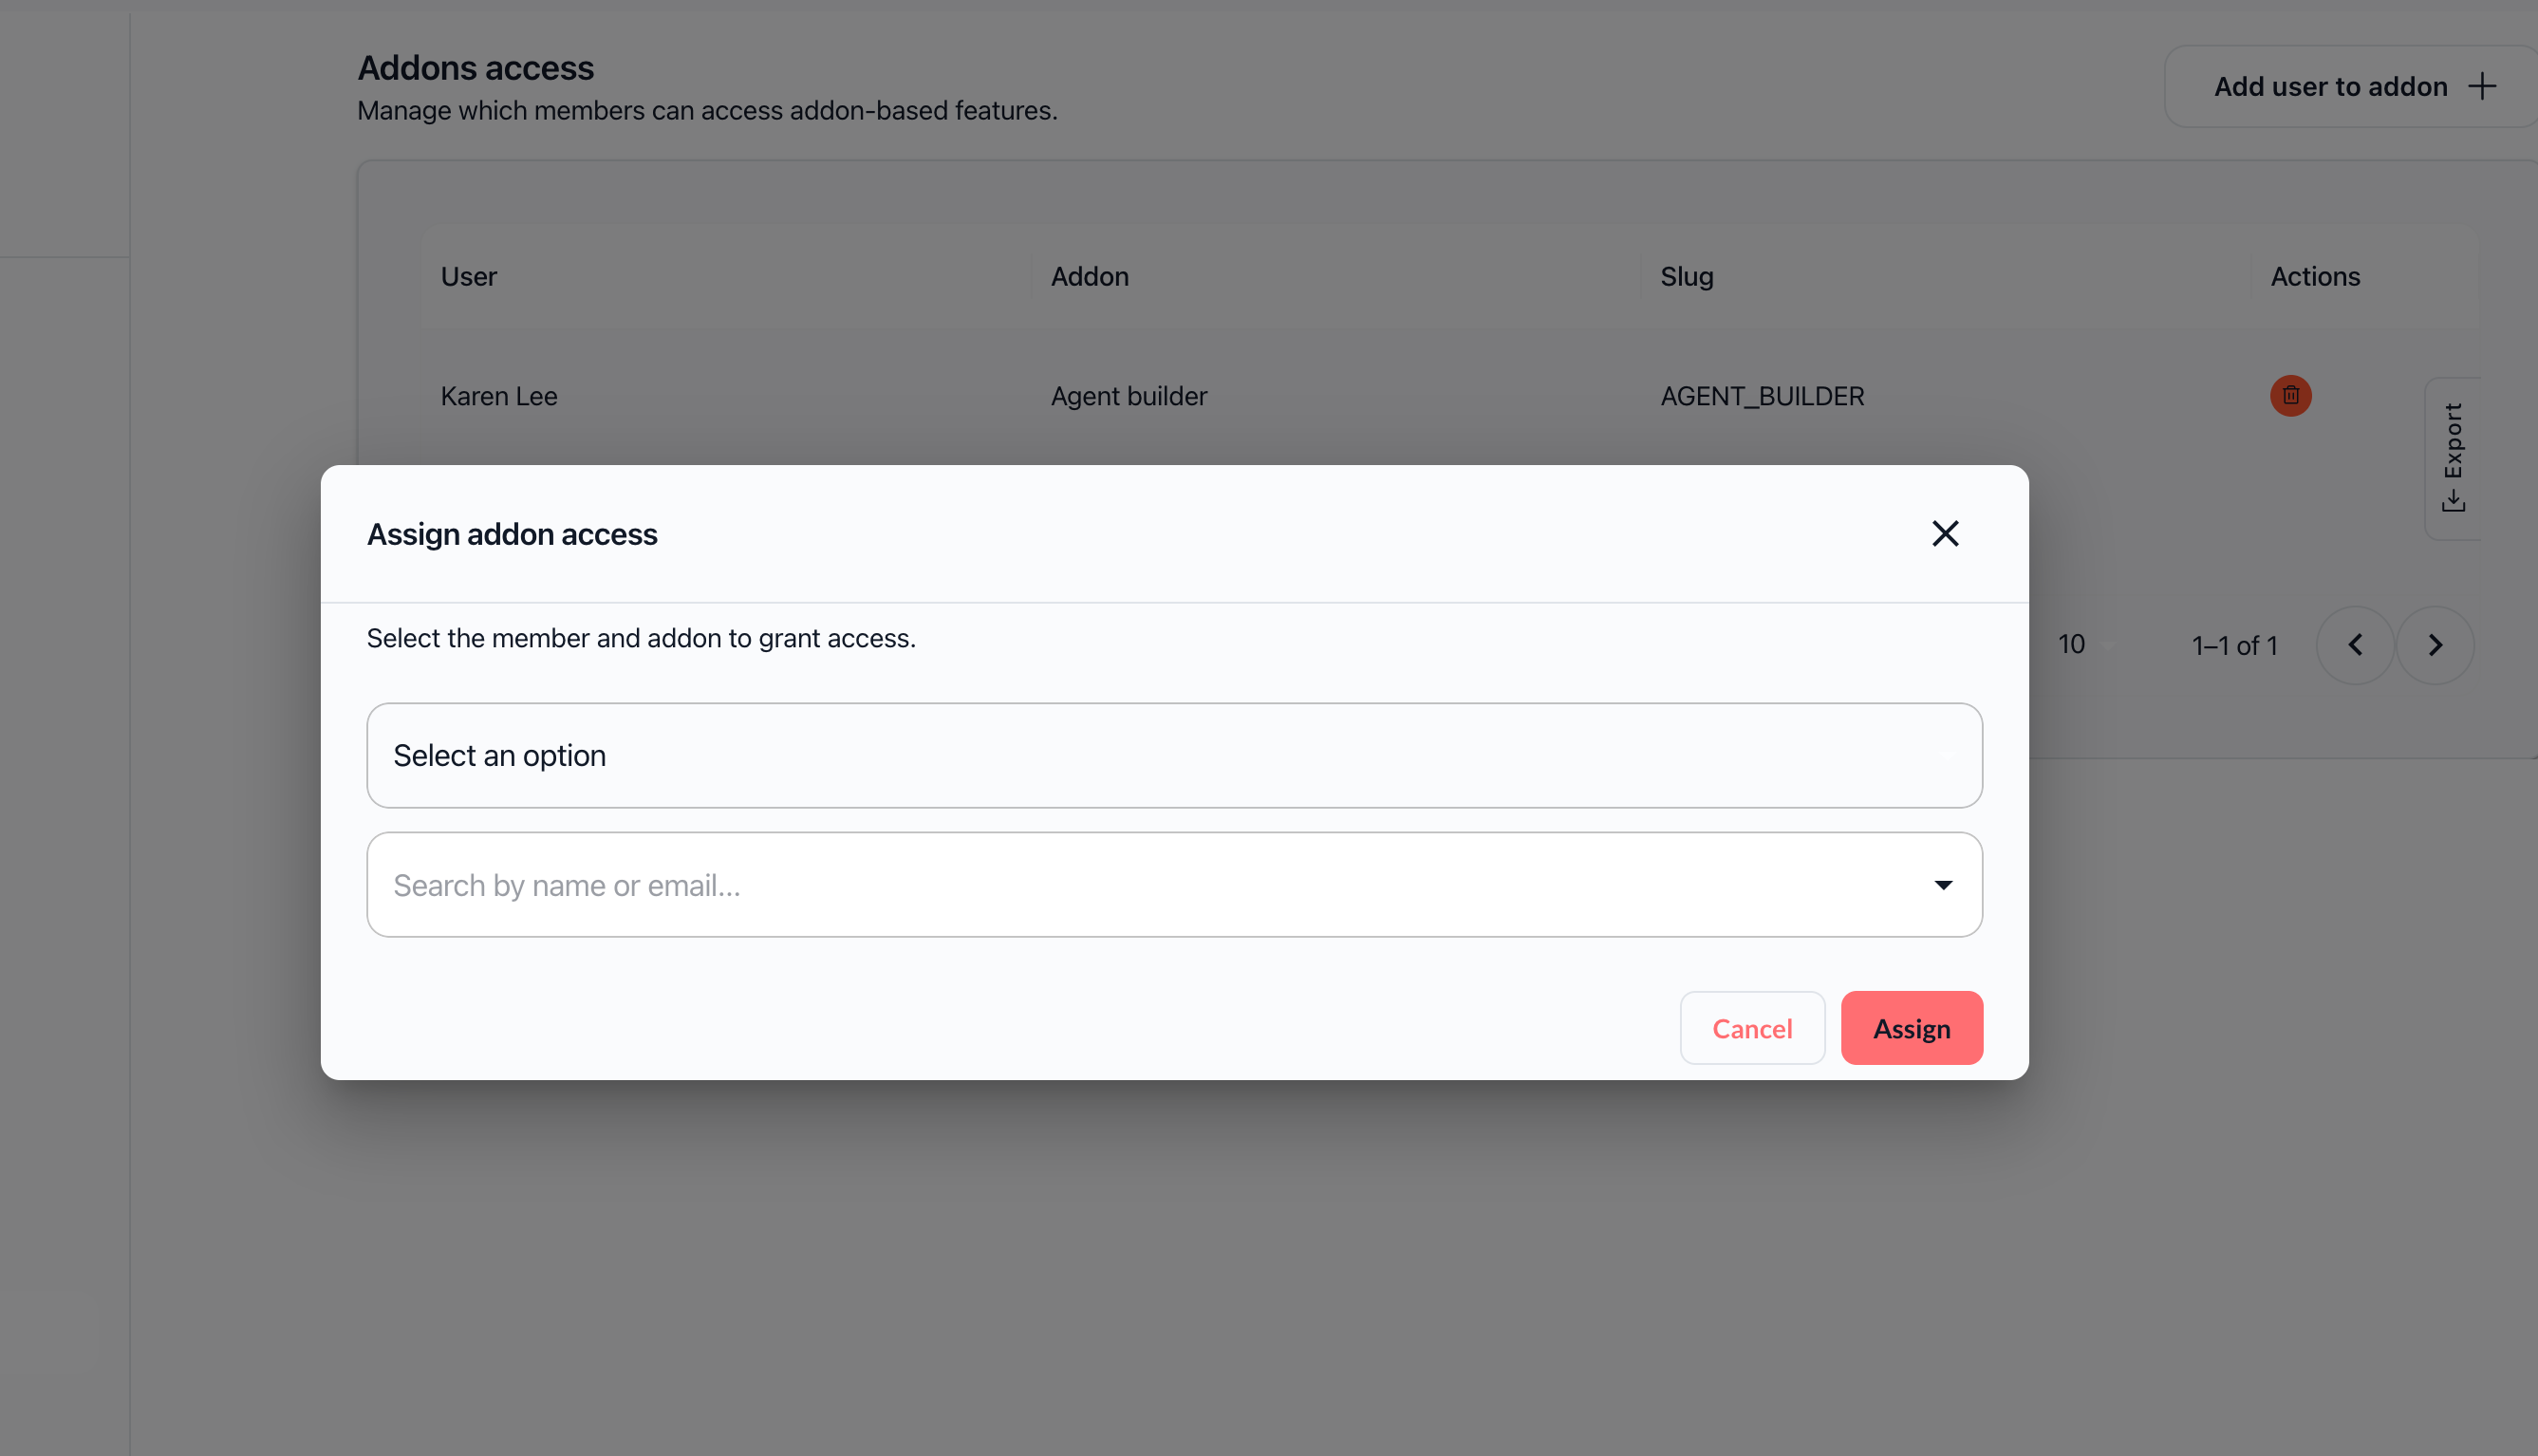This screenshot has width=2538, height=1456.
Task: Click the red delete trash icon
Action: [2290, 396]
